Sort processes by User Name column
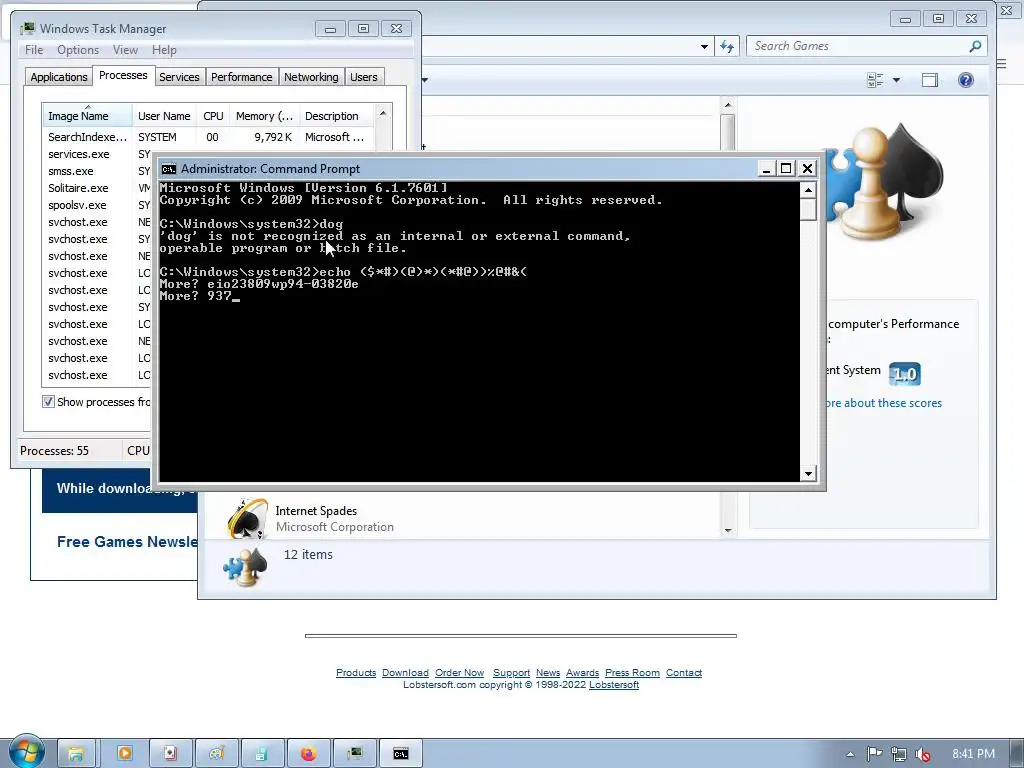Screen dimensions: 1024x768 pos(164,116)
